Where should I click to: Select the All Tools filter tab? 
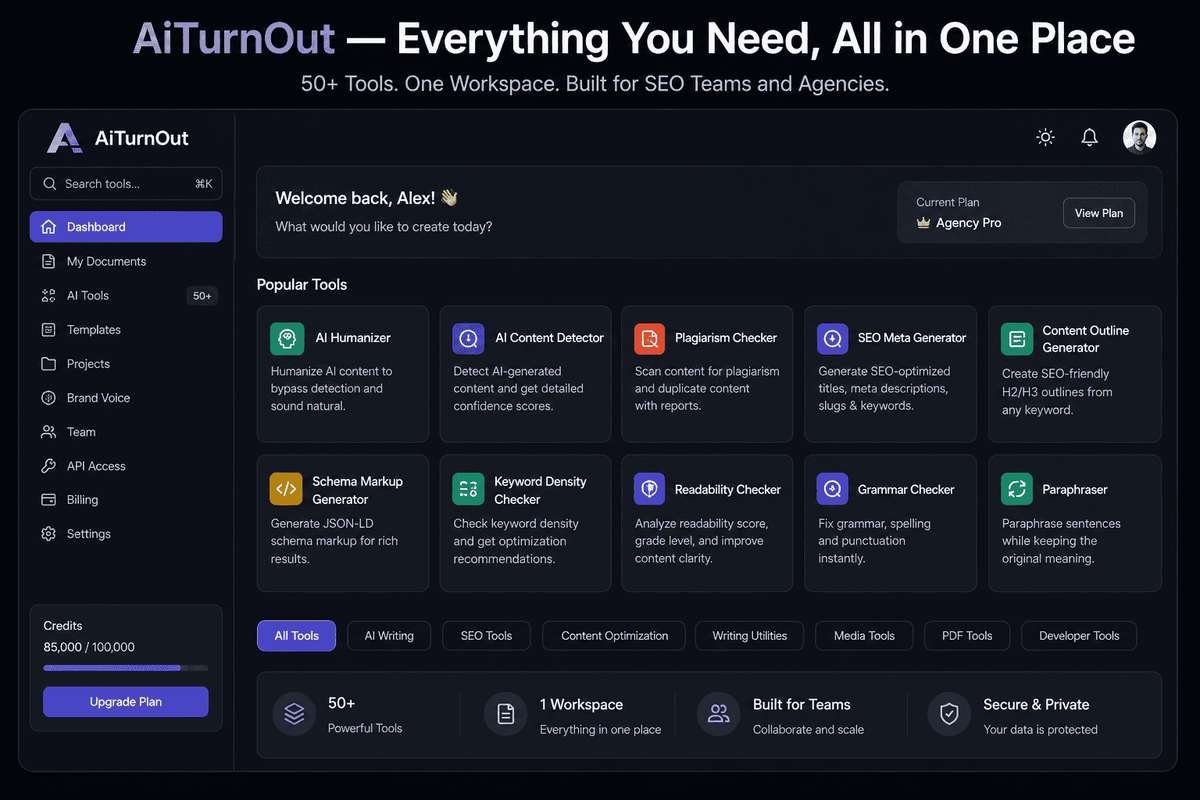[x=297, y=636]
